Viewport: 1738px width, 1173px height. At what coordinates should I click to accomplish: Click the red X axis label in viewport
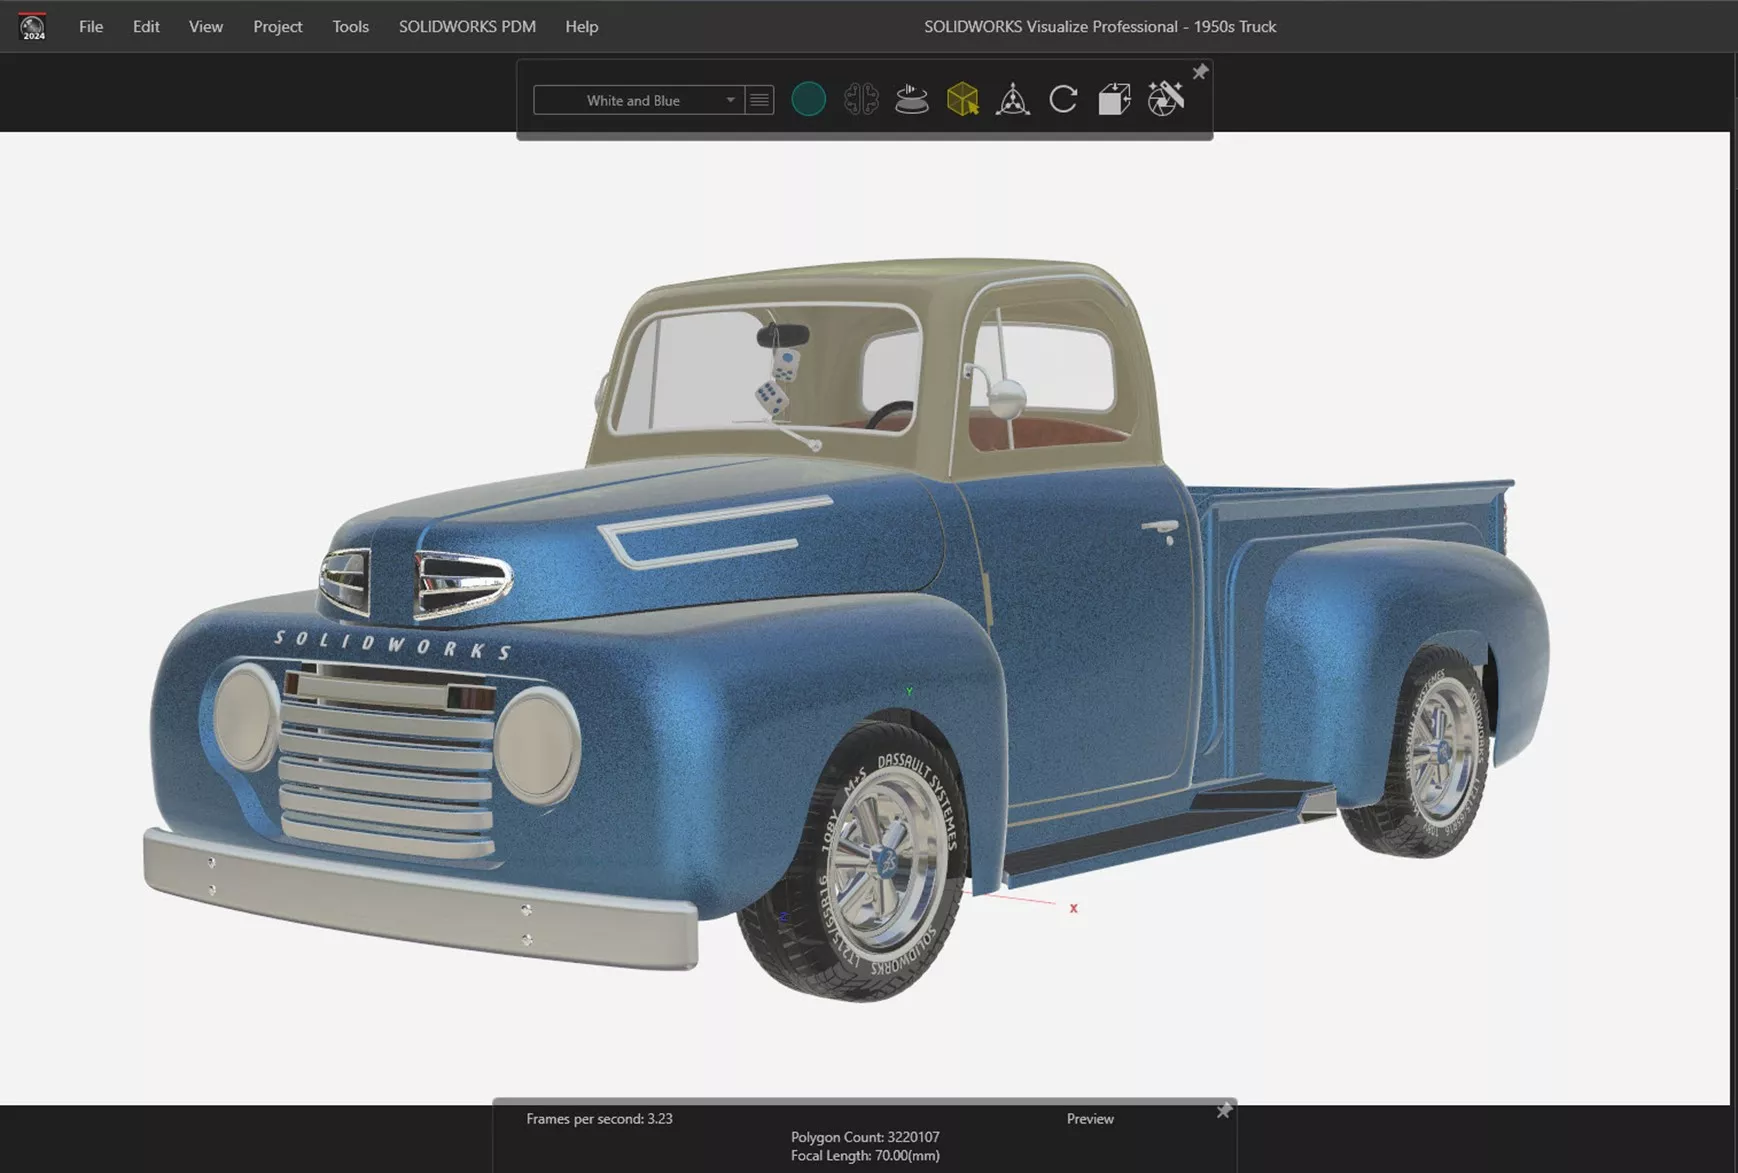click(x=1073, y=908)
